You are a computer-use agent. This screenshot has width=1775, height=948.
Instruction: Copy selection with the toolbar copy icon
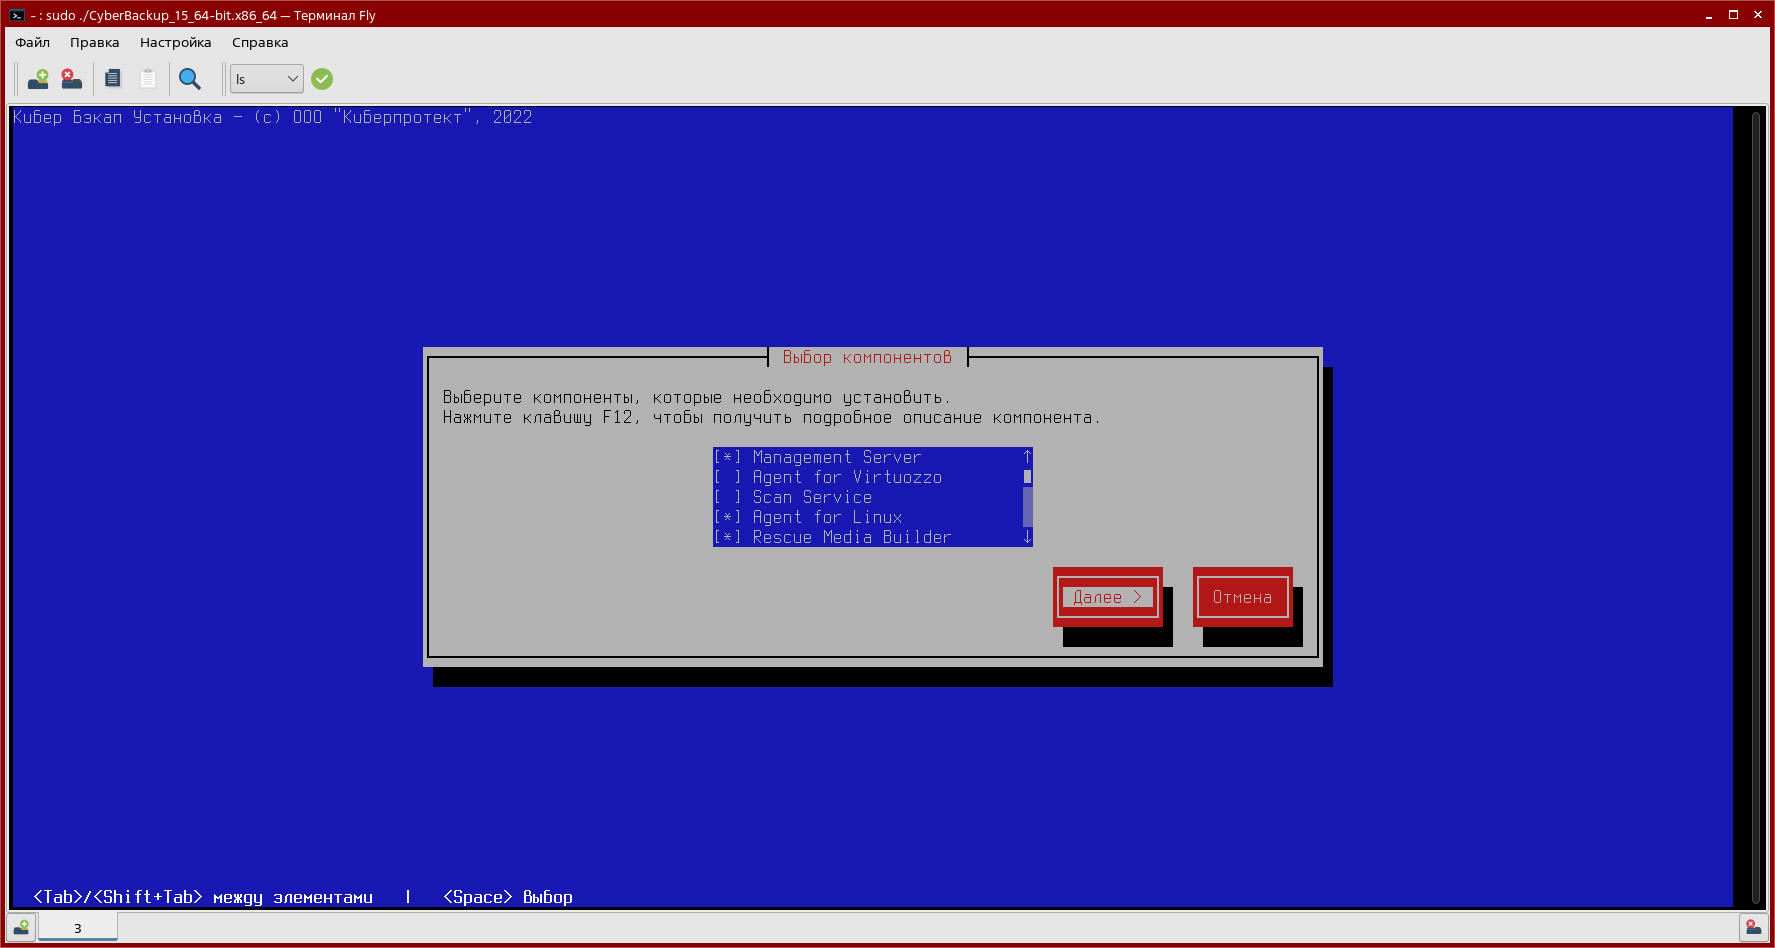coord(113,79)
